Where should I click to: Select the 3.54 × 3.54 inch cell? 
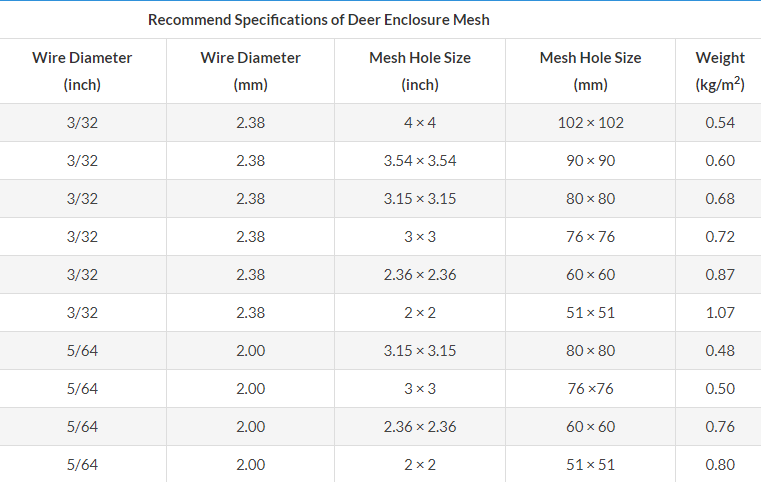coord(420,161)
